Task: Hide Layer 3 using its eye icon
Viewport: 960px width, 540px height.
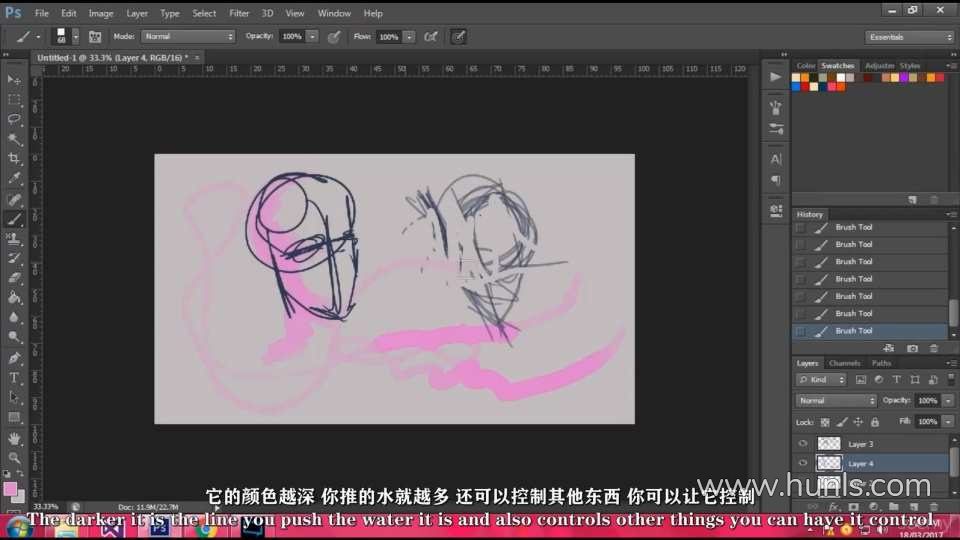Action: click(802, 443)
